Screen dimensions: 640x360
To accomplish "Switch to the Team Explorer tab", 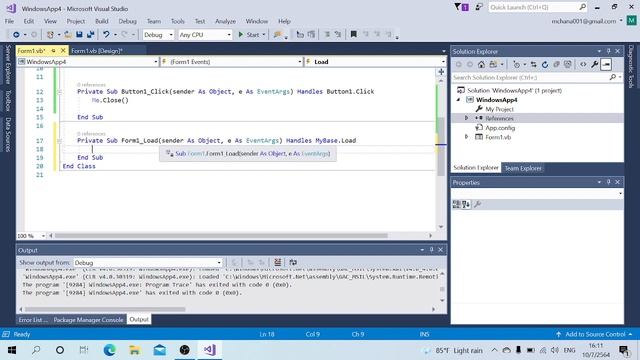I will pyautogui.click(x=523, y=168).
